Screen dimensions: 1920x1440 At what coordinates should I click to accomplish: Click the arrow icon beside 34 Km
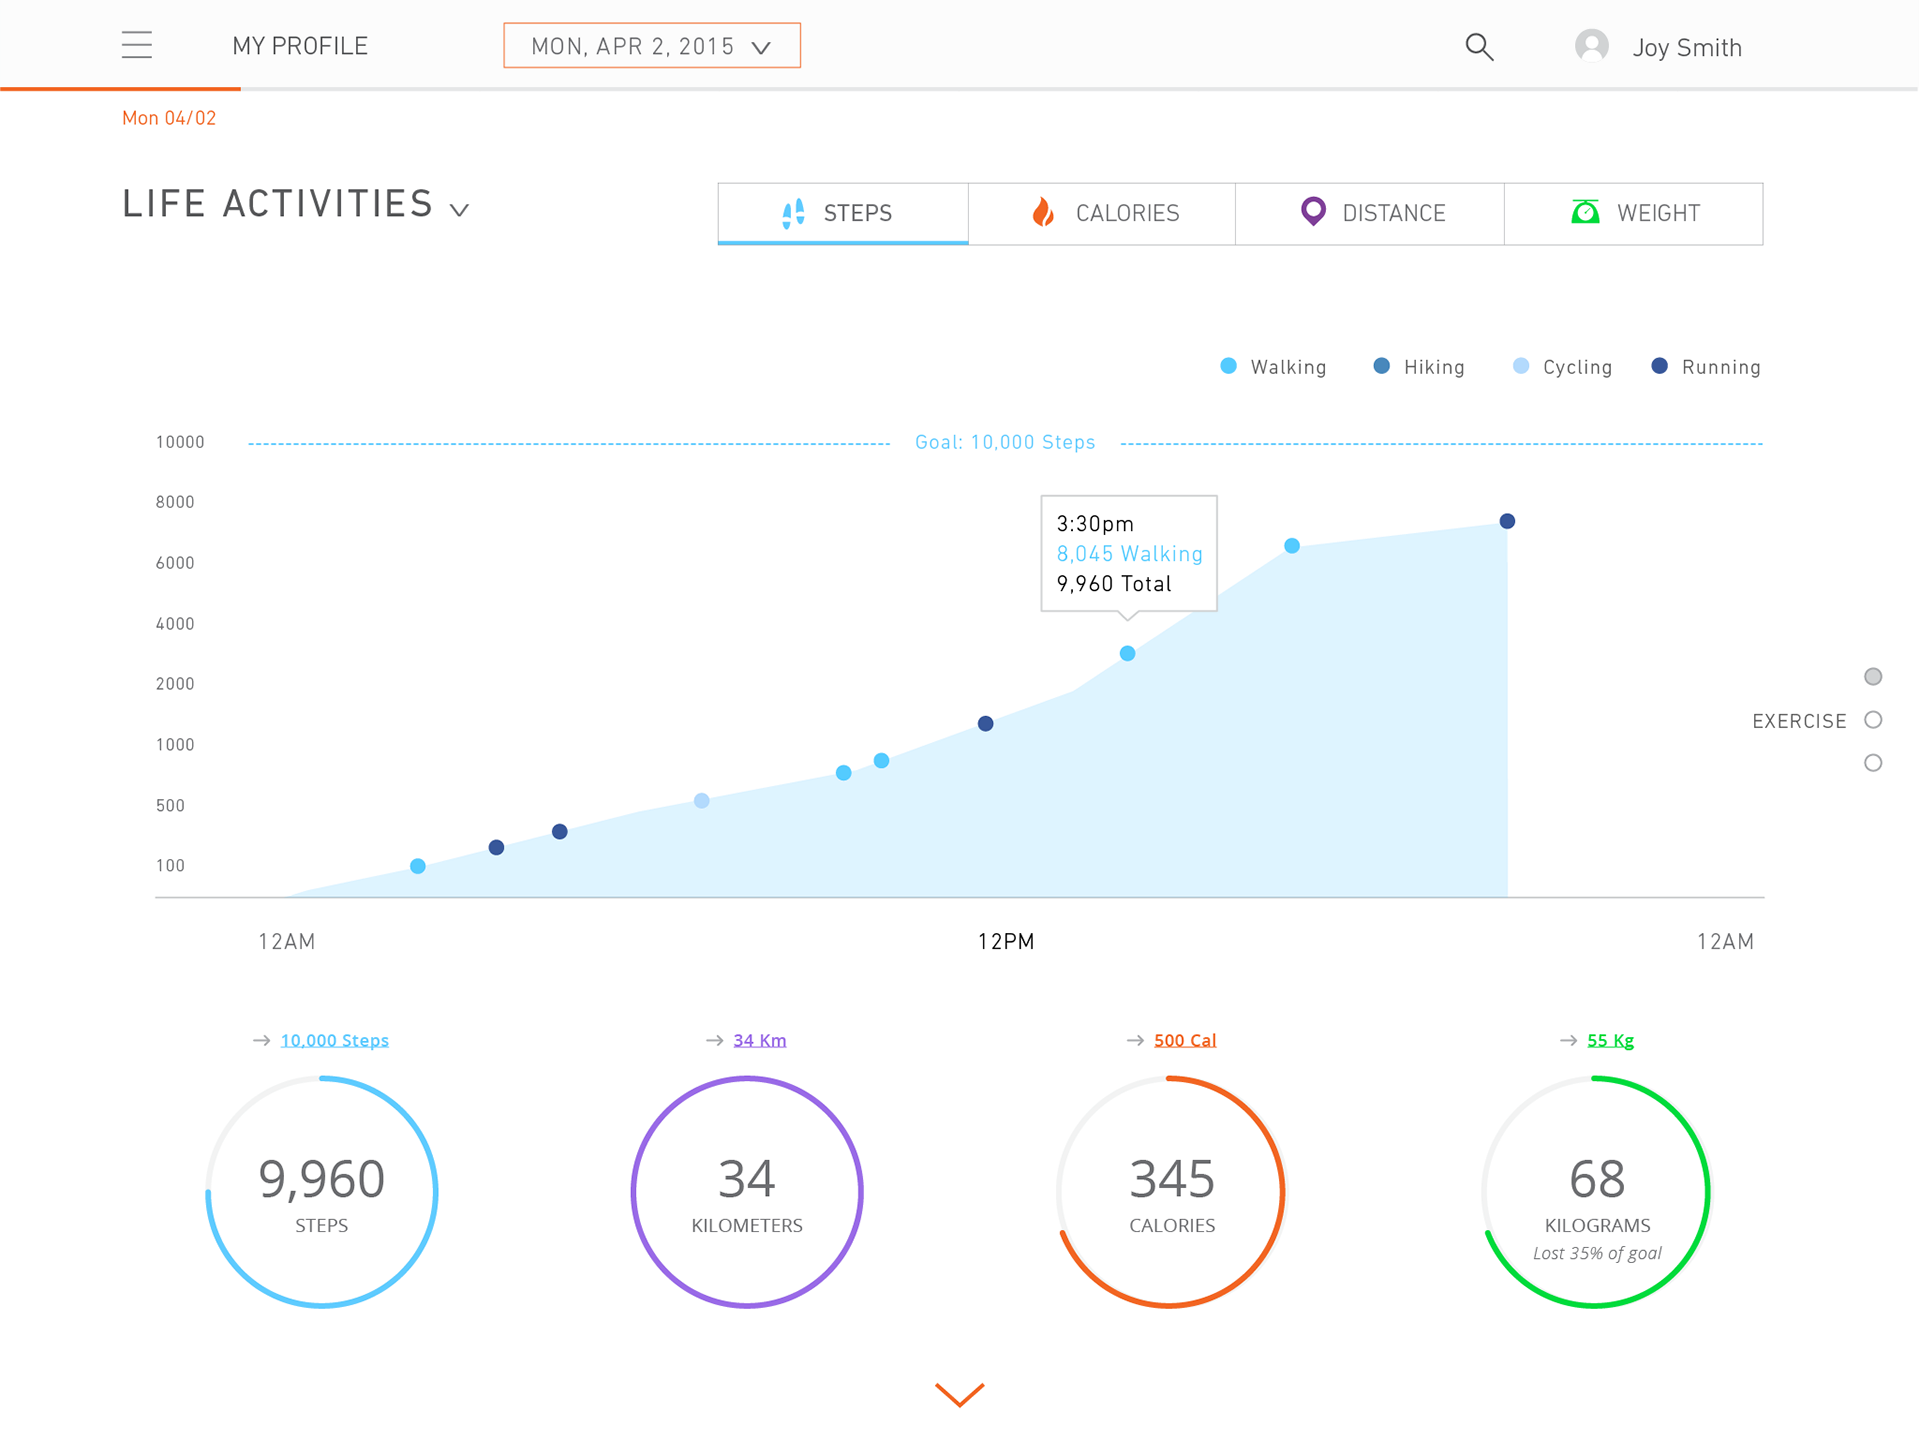click(x=714, y=1041)
